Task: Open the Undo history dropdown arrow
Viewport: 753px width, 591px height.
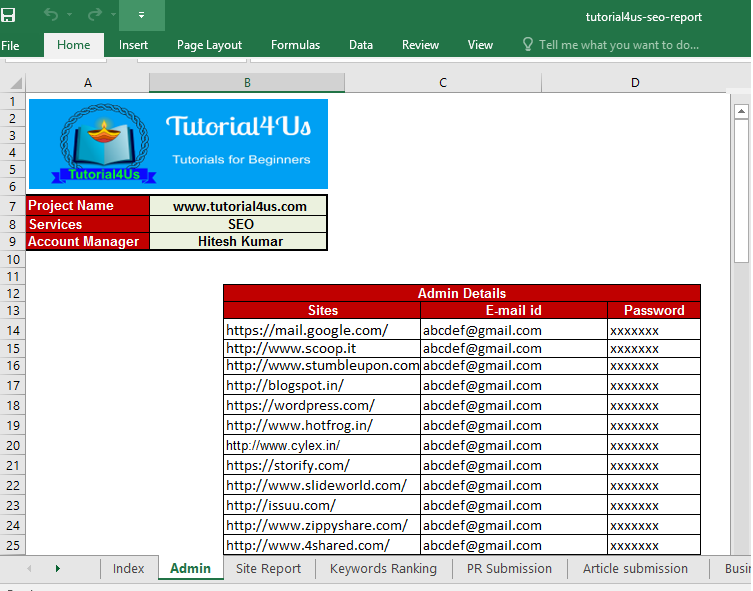Action: [70, 15]
